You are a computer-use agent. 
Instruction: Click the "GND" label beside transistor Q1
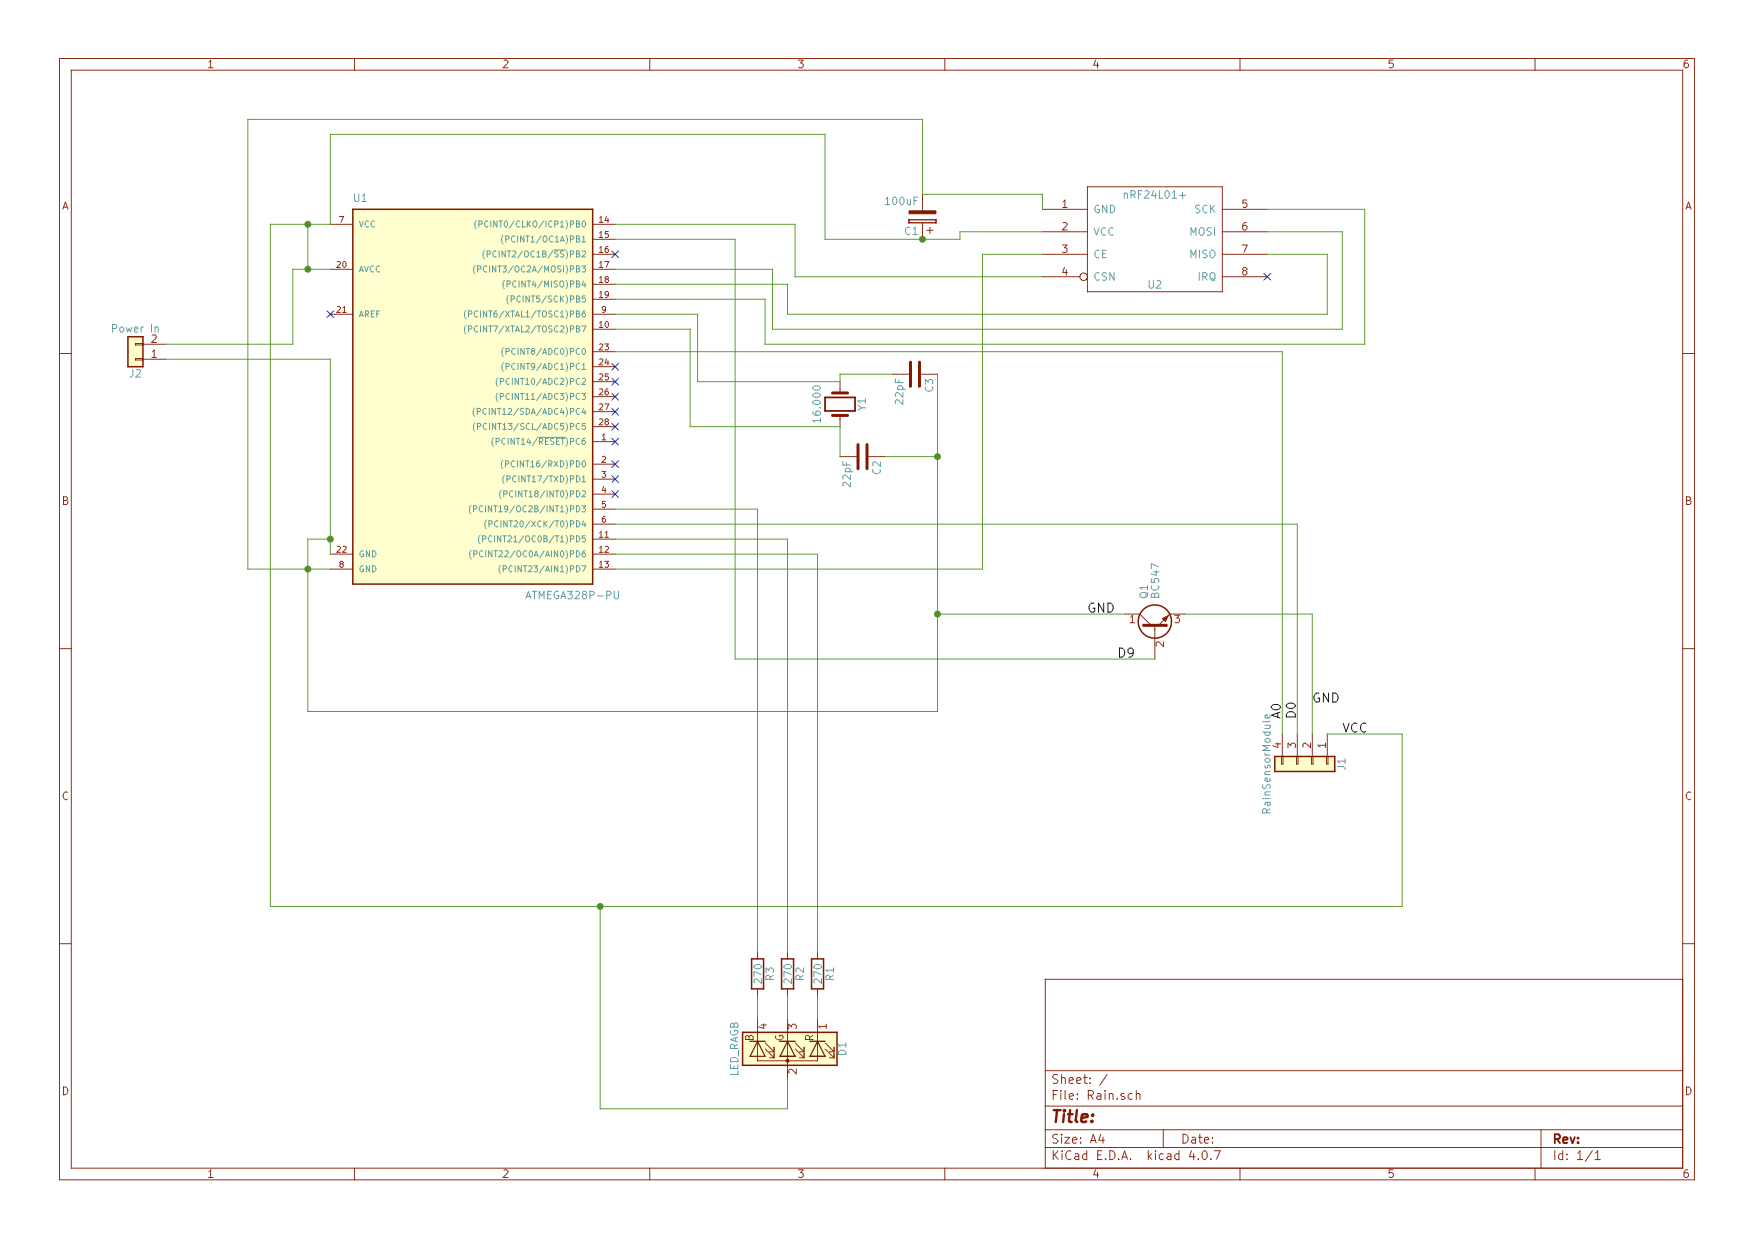coord(1101,608)
